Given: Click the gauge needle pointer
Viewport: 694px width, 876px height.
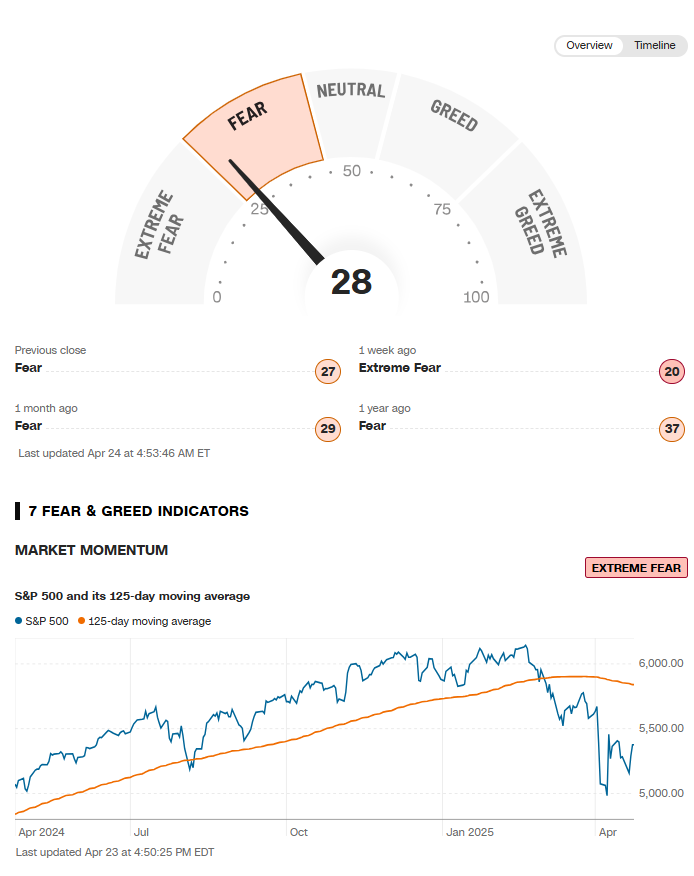Looking at the screenshot, I should [x=275, y=210].
